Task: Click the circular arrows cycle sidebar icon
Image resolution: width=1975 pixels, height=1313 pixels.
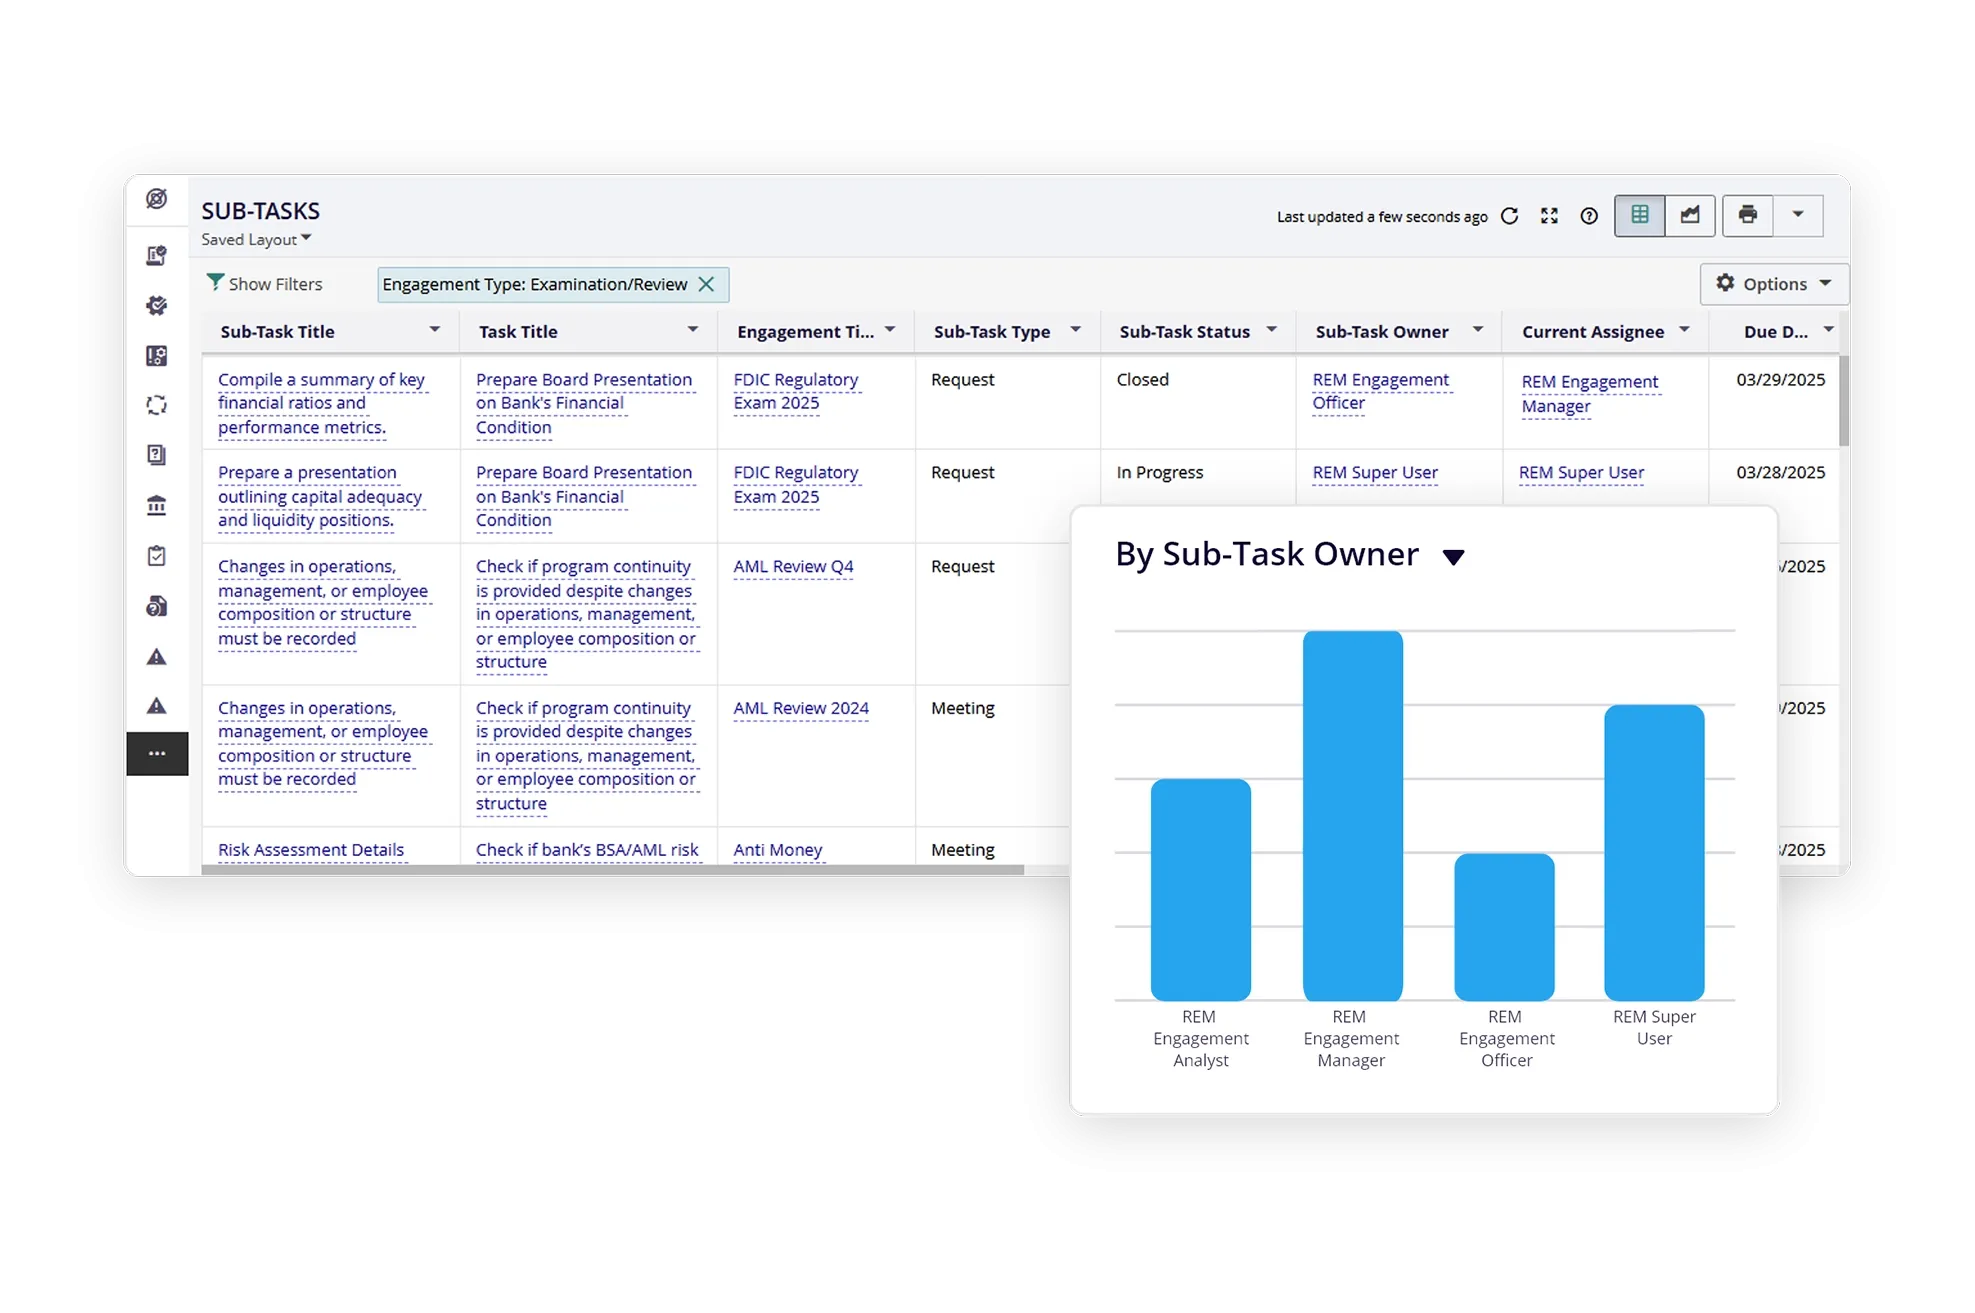Action: 157,405
